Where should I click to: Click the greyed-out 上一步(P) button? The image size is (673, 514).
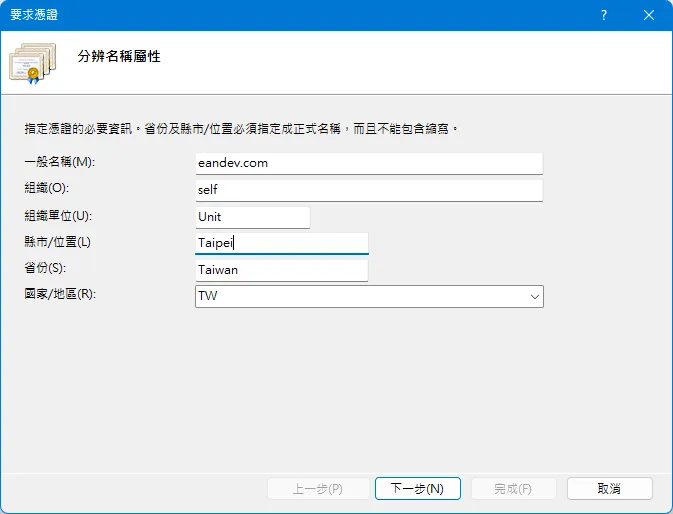coord(317,488)
